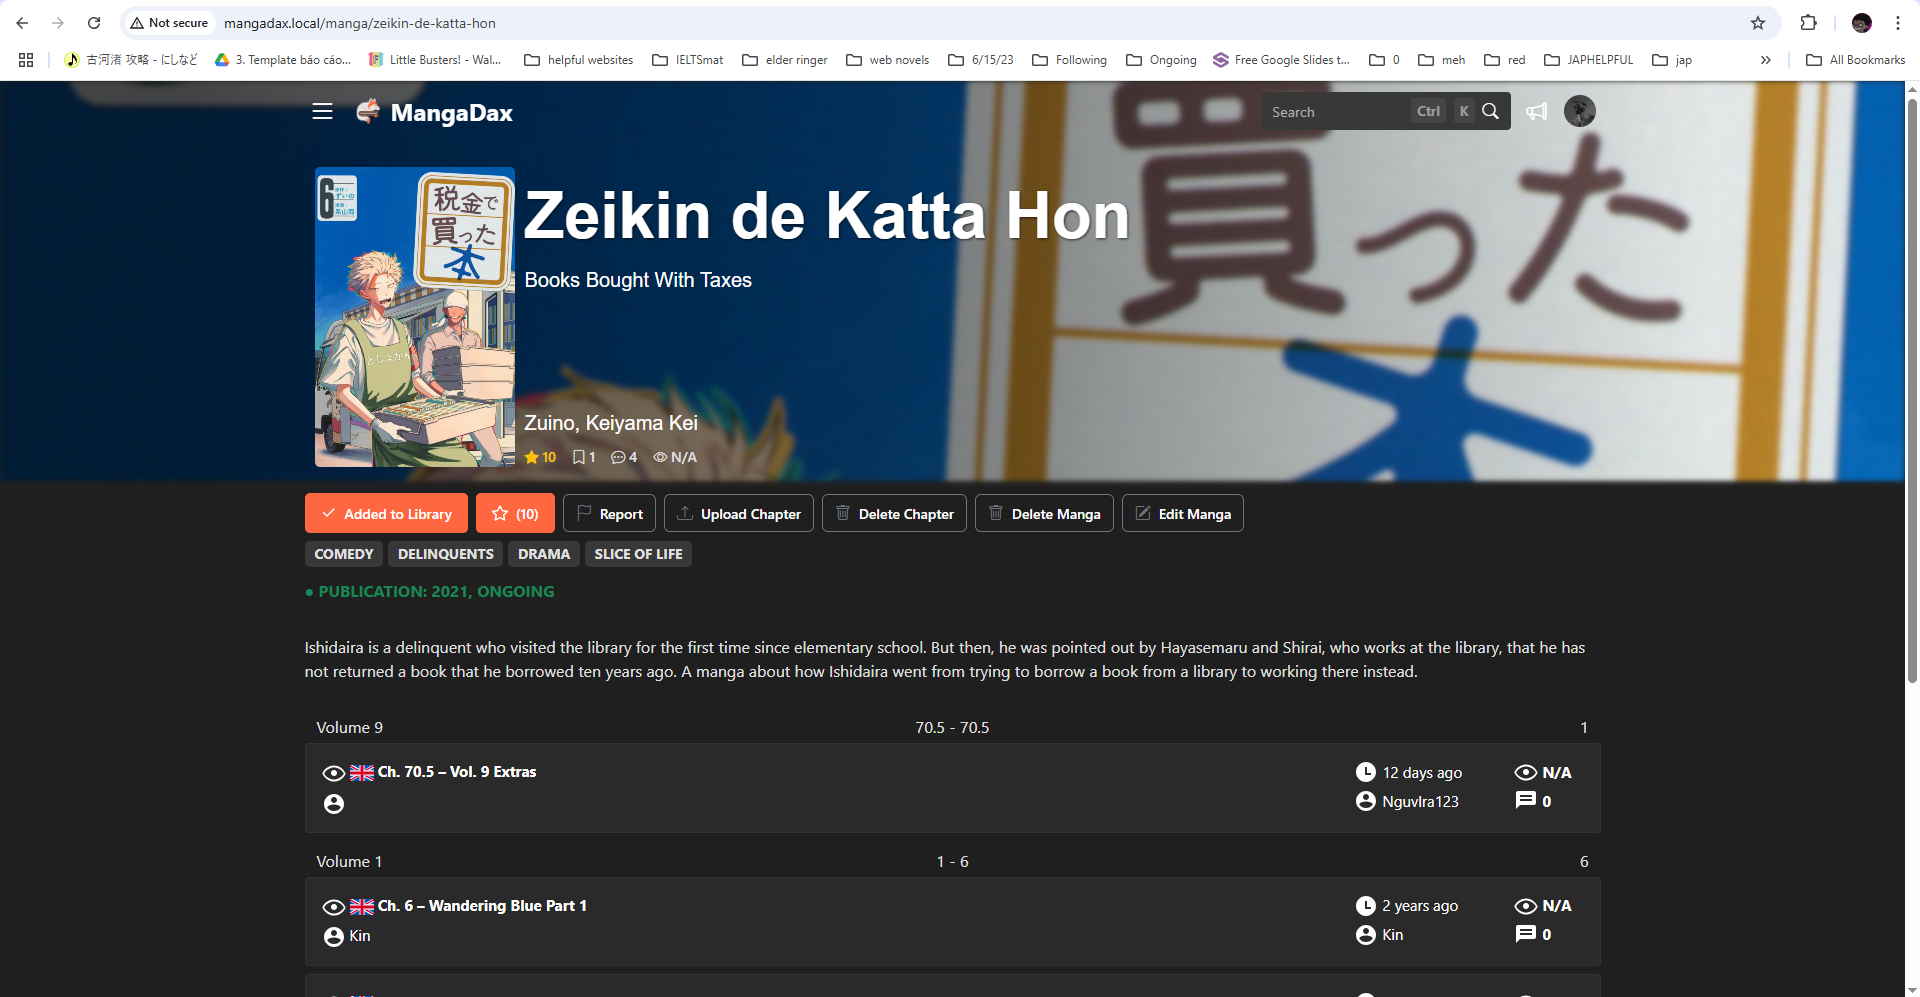The width and height of the screenshot is (1920, 997).
Task: Click the Not secure site info badge
Action: pos(169,23)
